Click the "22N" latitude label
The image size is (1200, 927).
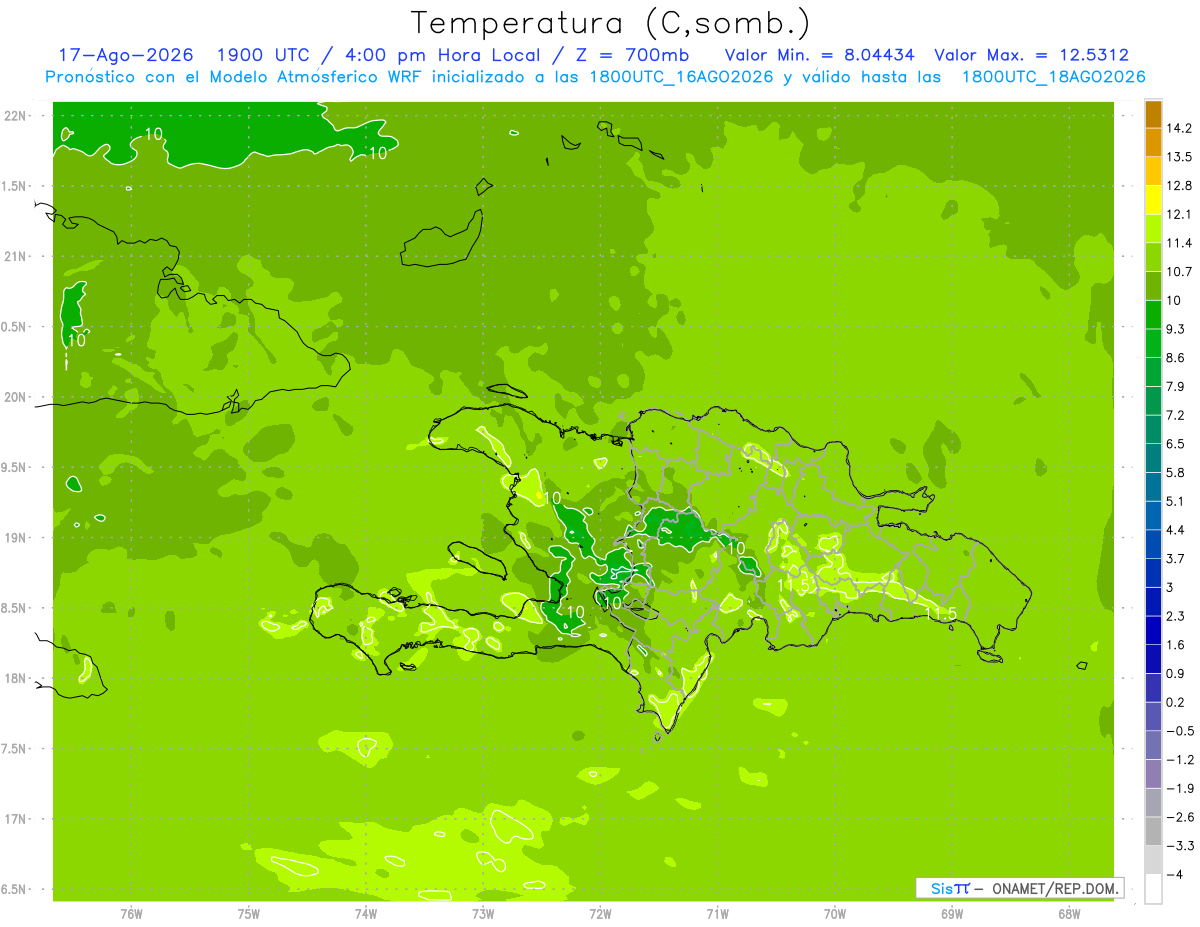[x=15, y=116]
